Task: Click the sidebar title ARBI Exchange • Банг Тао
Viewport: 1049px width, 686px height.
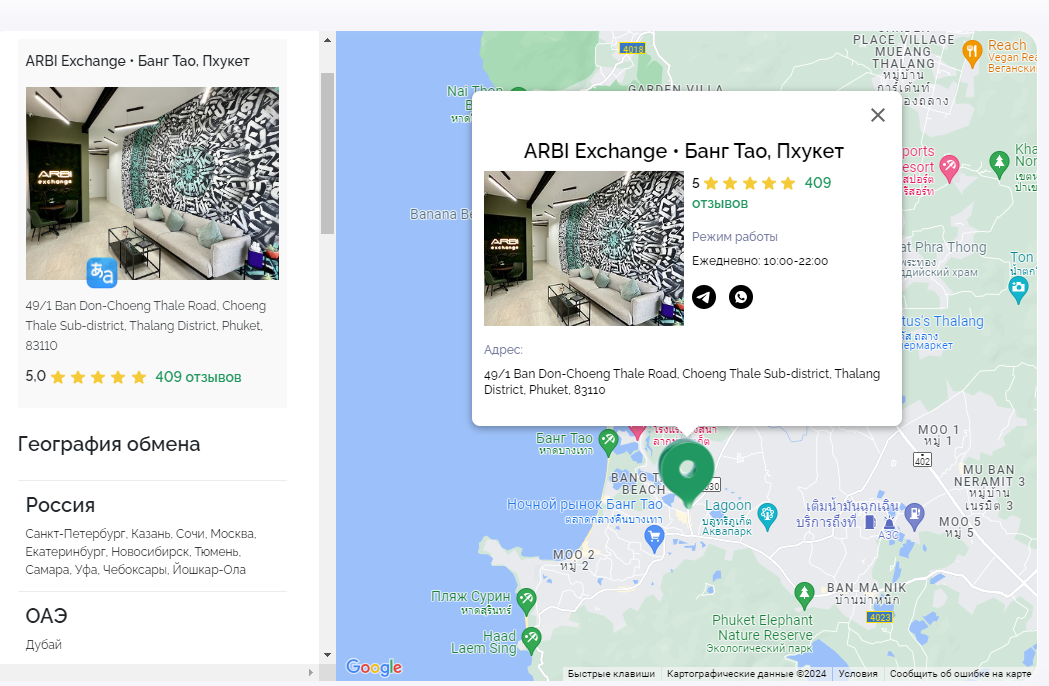Action: click(x=137, y=61)
